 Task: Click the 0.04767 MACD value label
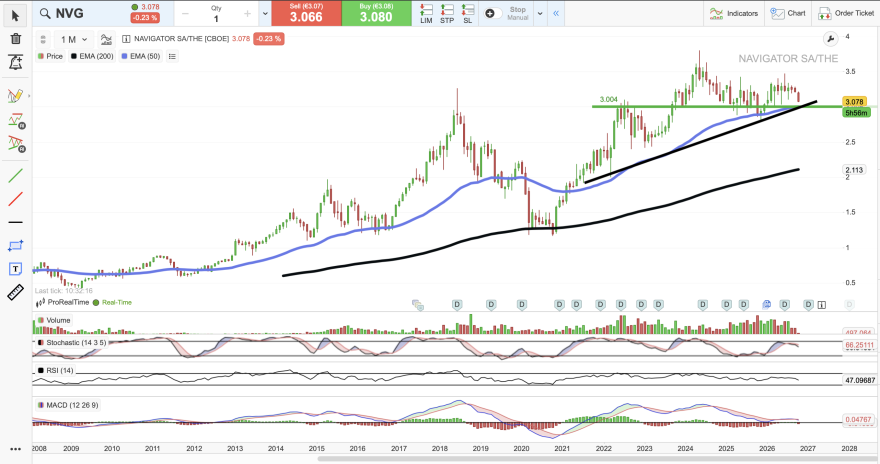[x=859, y=419]
